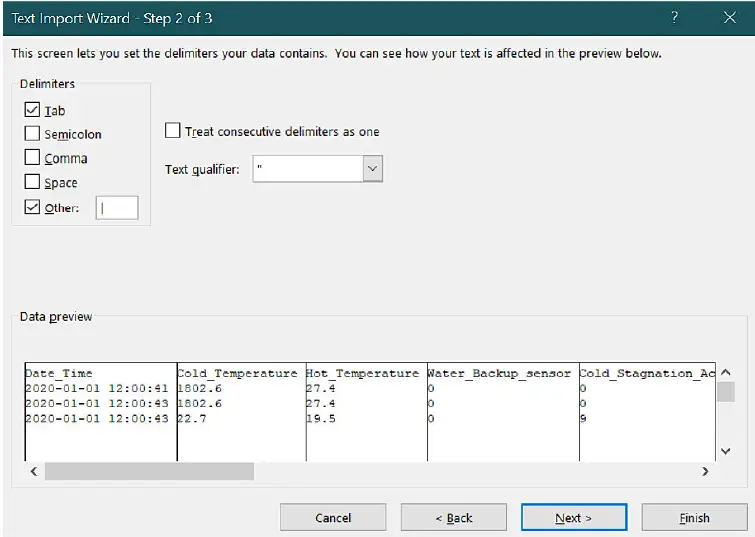Click the 2020-01-01 12:00:41 cell
The image size is (755, 537).
(x=97, y=388)
